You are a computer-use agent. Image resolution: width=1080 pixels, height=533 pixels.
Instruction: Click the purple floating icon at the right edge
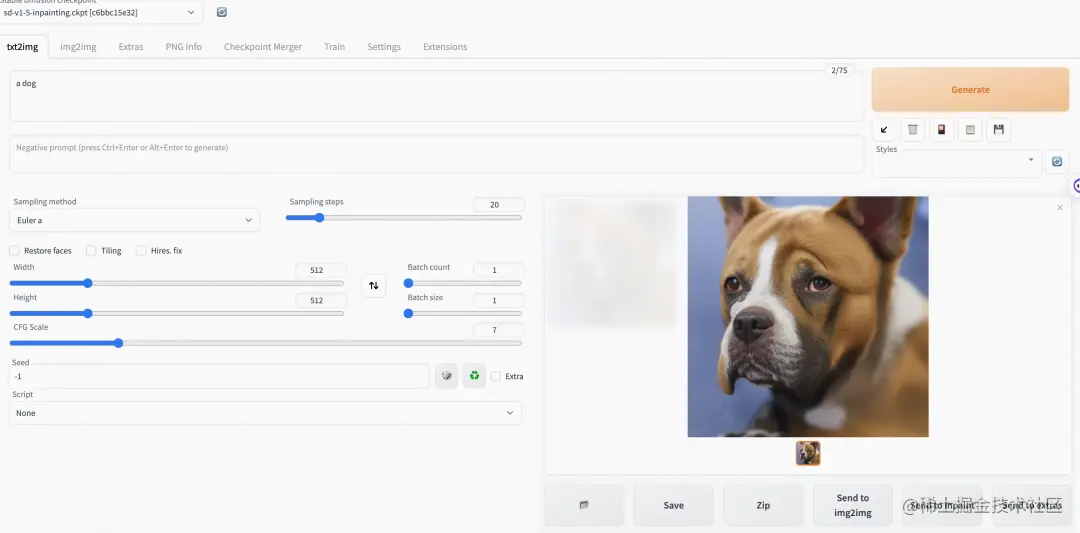pos(1077,186)
